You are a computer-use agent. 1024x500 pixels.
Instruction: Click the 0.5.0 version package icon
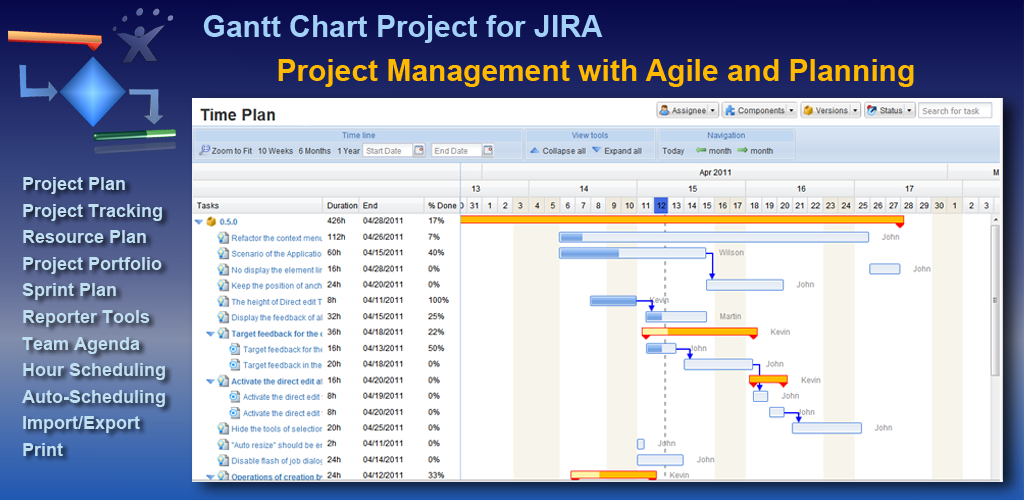(x=212, y=221)
